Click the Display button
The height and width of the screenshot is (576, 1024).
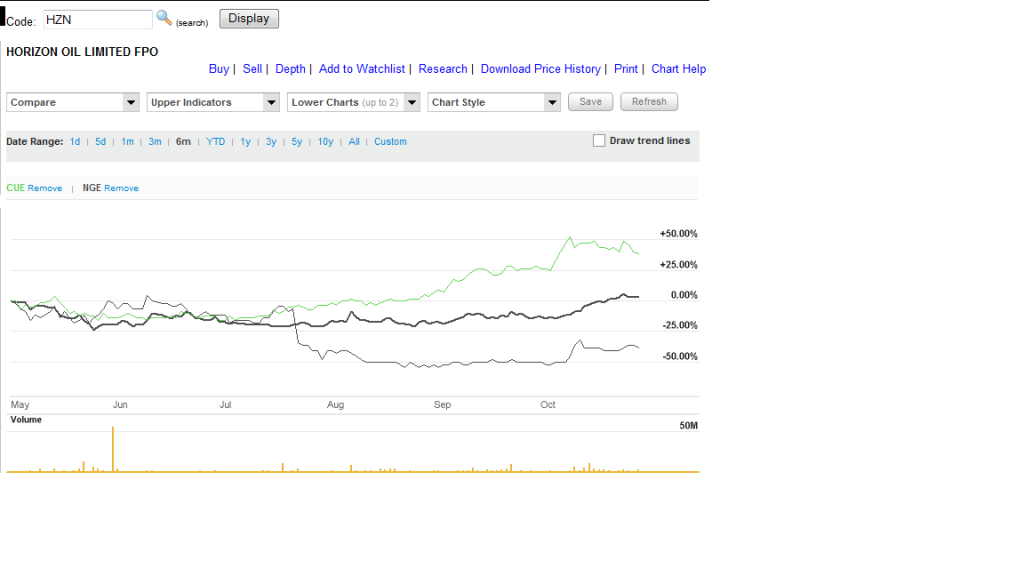tap(249, 19)
